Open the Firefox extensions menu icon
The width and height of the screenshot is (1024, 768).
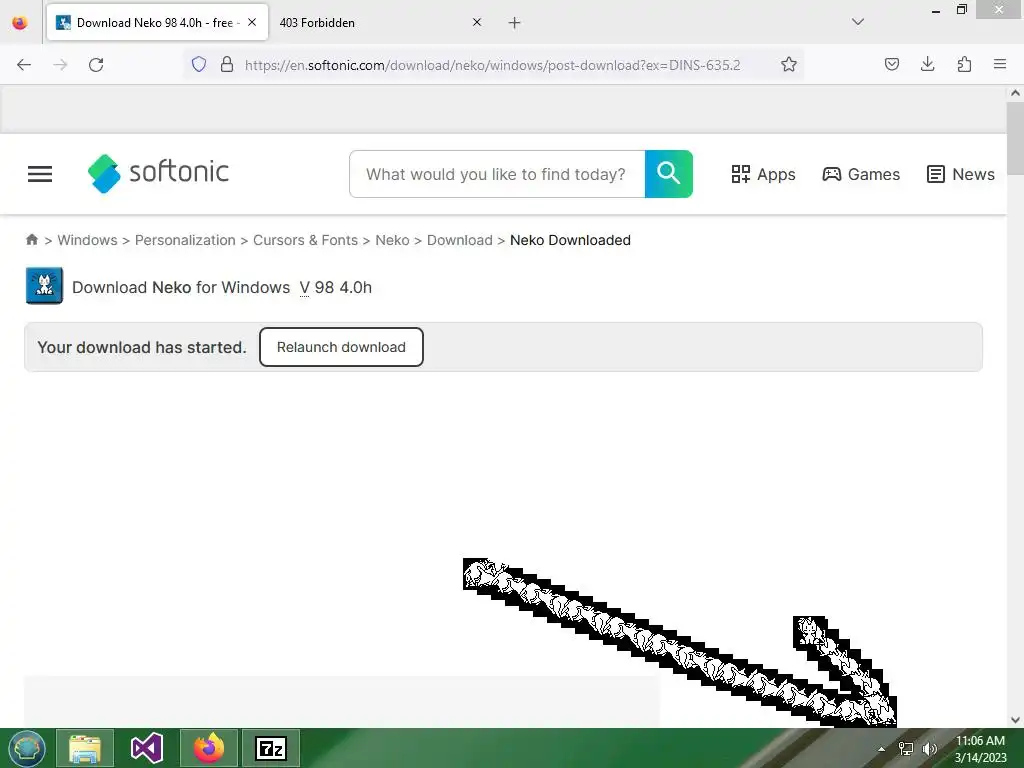(964, 64)
